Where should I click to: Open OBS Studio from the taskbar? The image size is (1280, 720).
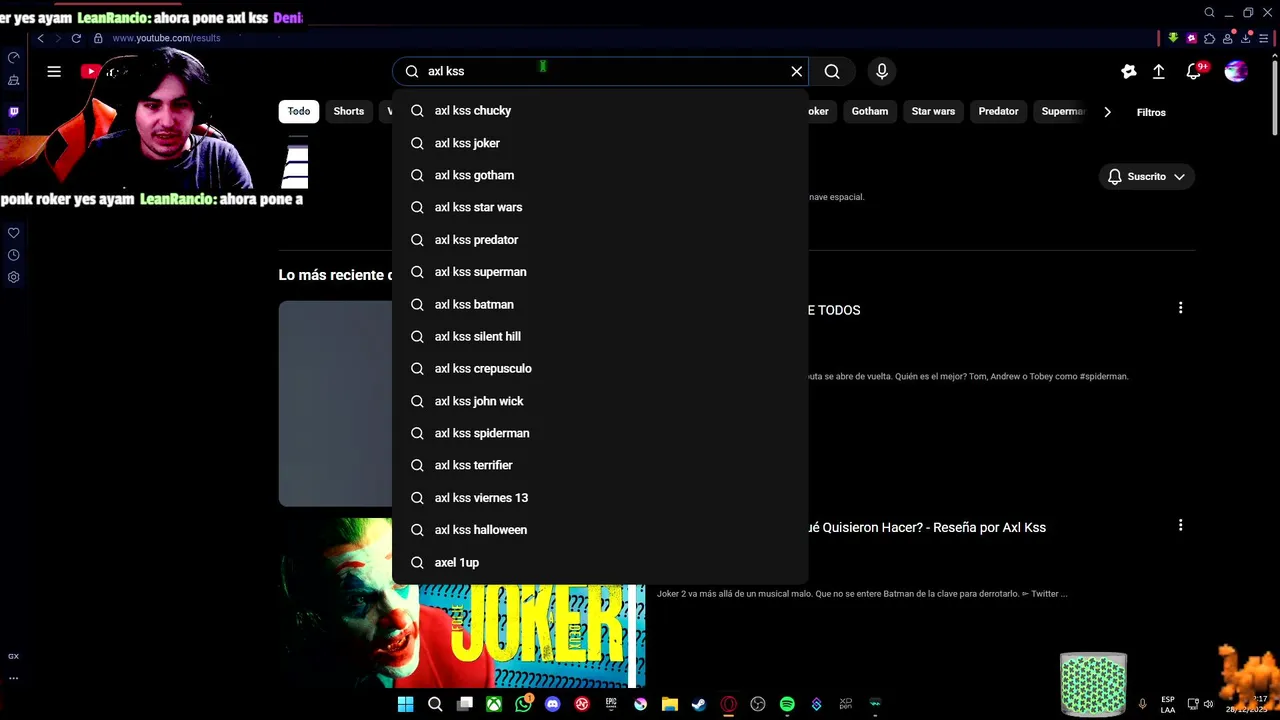point(758,704)
